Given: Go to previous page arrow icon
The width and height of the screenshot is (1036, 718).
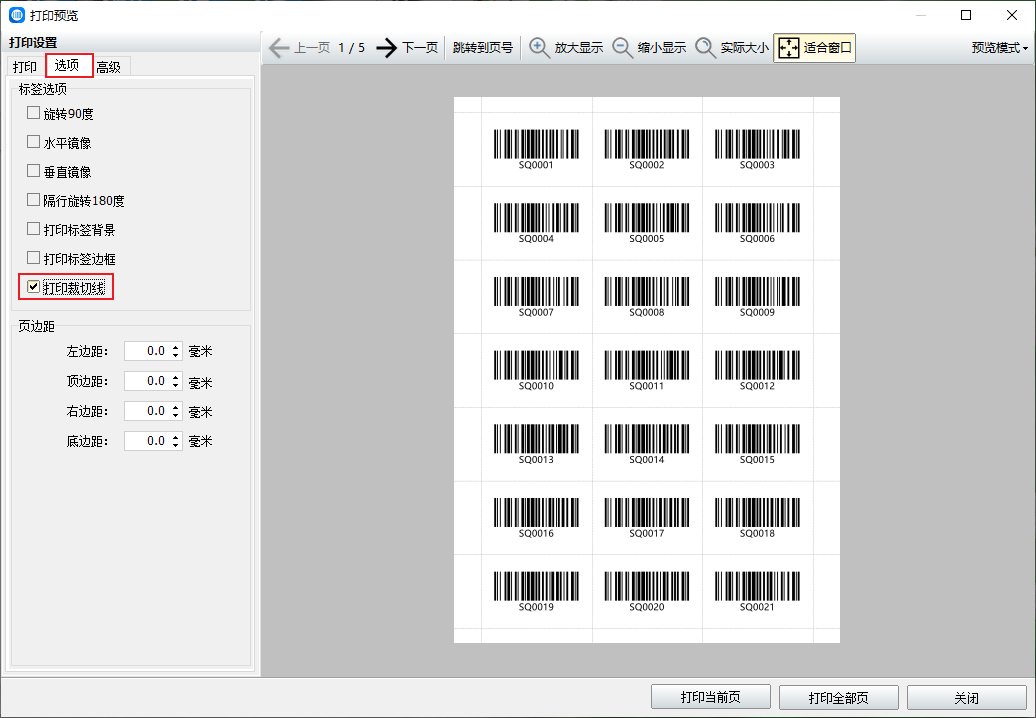Looking at the screenshot, I should 279,48.
